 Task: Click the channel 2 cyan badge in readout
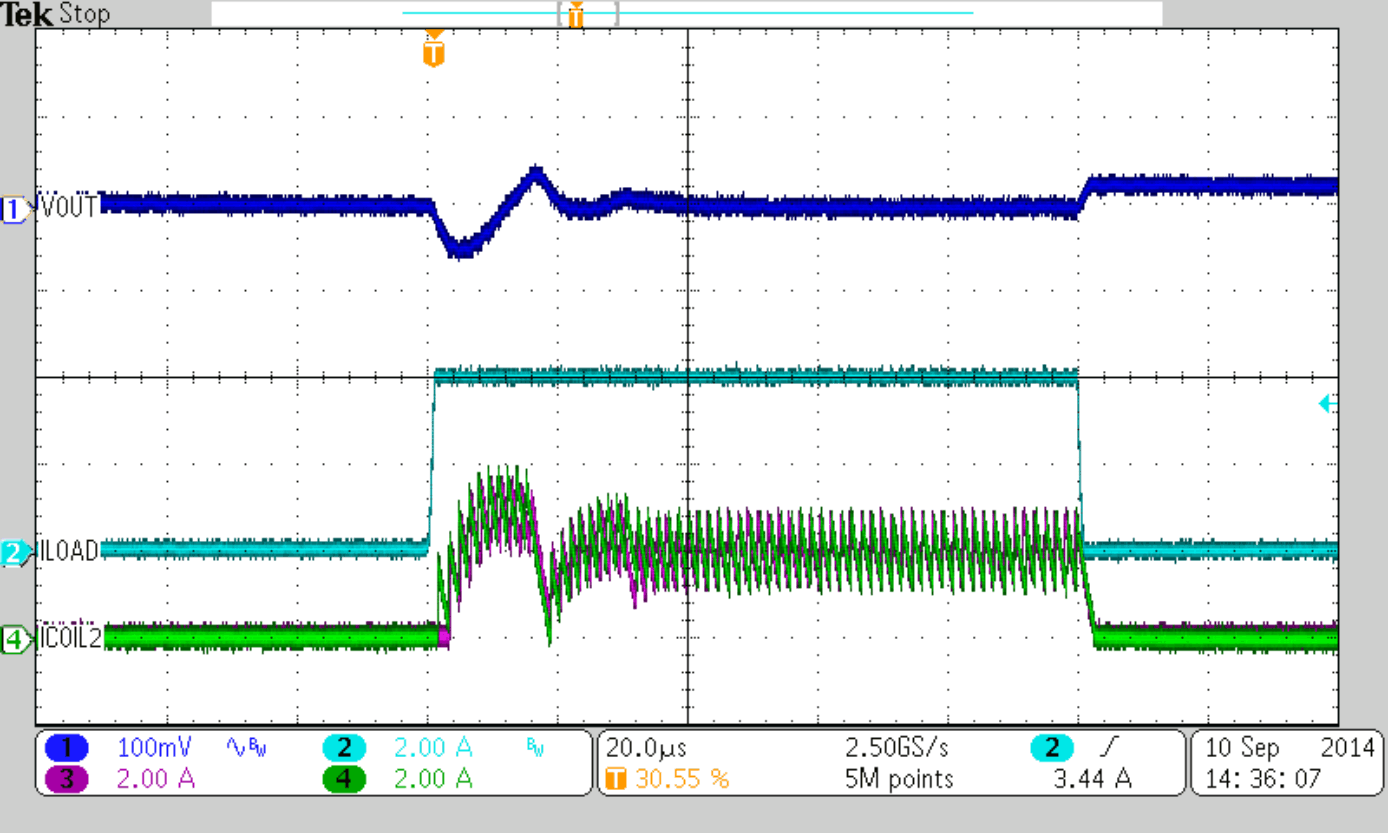(345, 747)
